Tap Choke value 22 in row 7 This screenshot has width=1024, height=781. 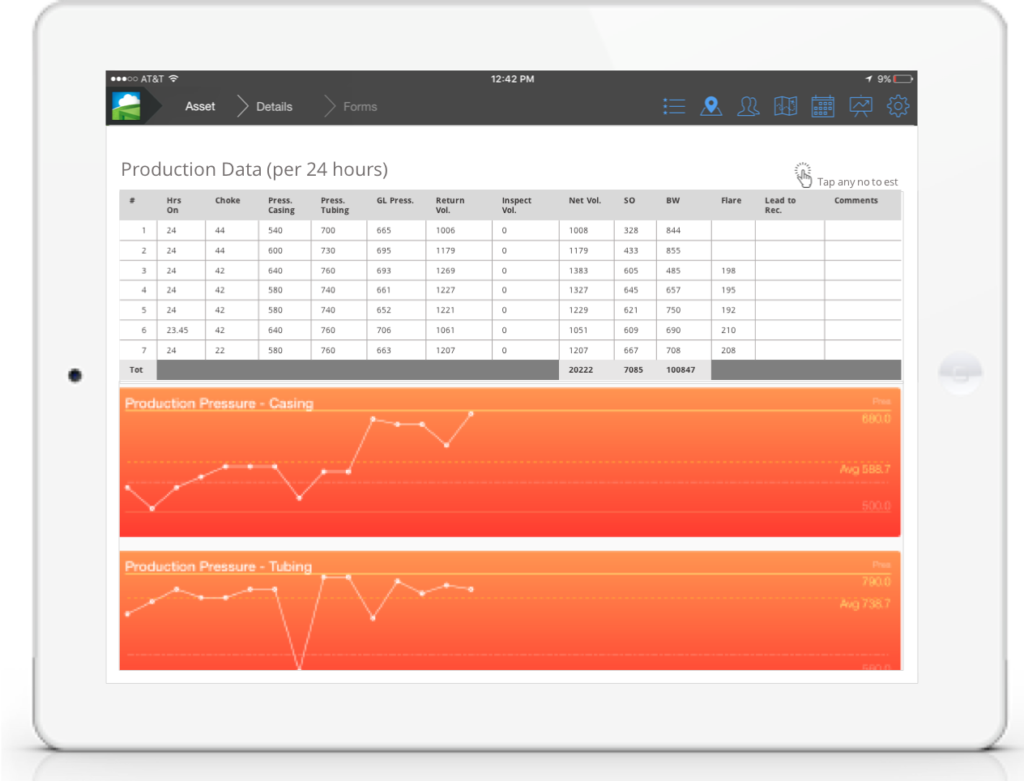point(222,350)
